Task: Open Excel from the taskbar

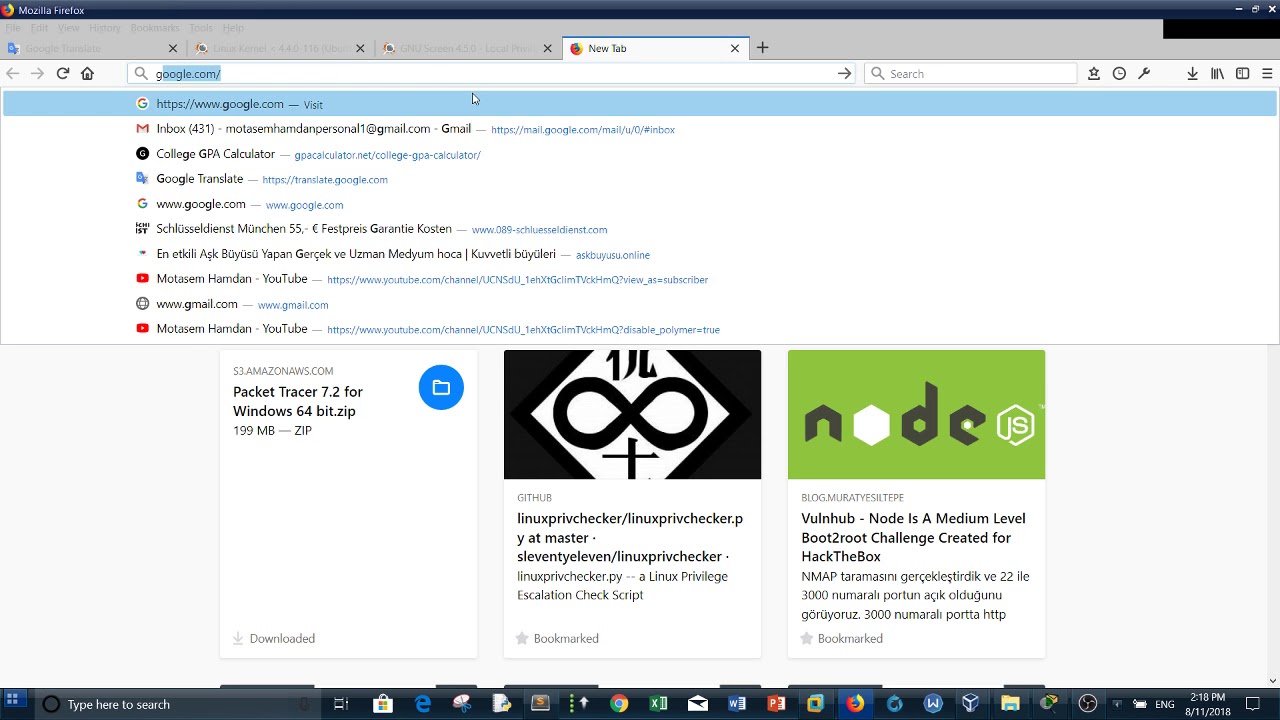Action: click(x=658, y=704)
